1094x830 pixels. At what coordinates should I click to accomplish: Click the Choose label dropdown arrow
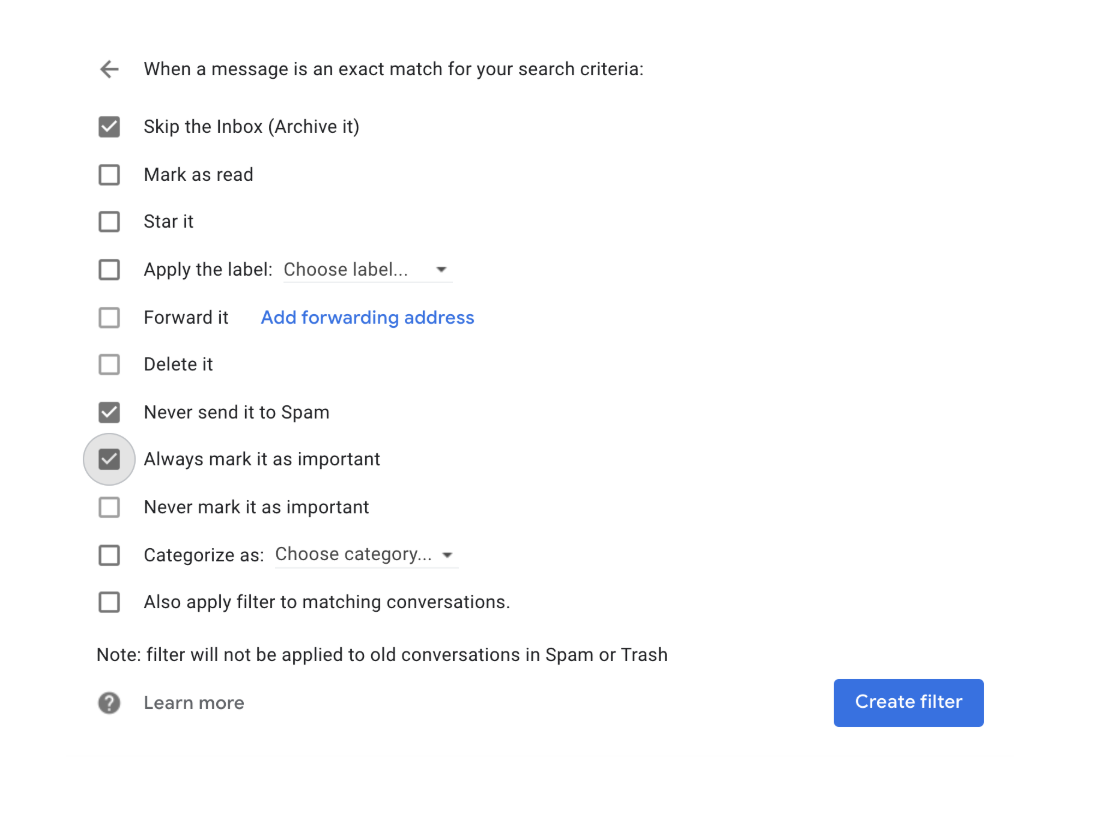coord(441,270)
